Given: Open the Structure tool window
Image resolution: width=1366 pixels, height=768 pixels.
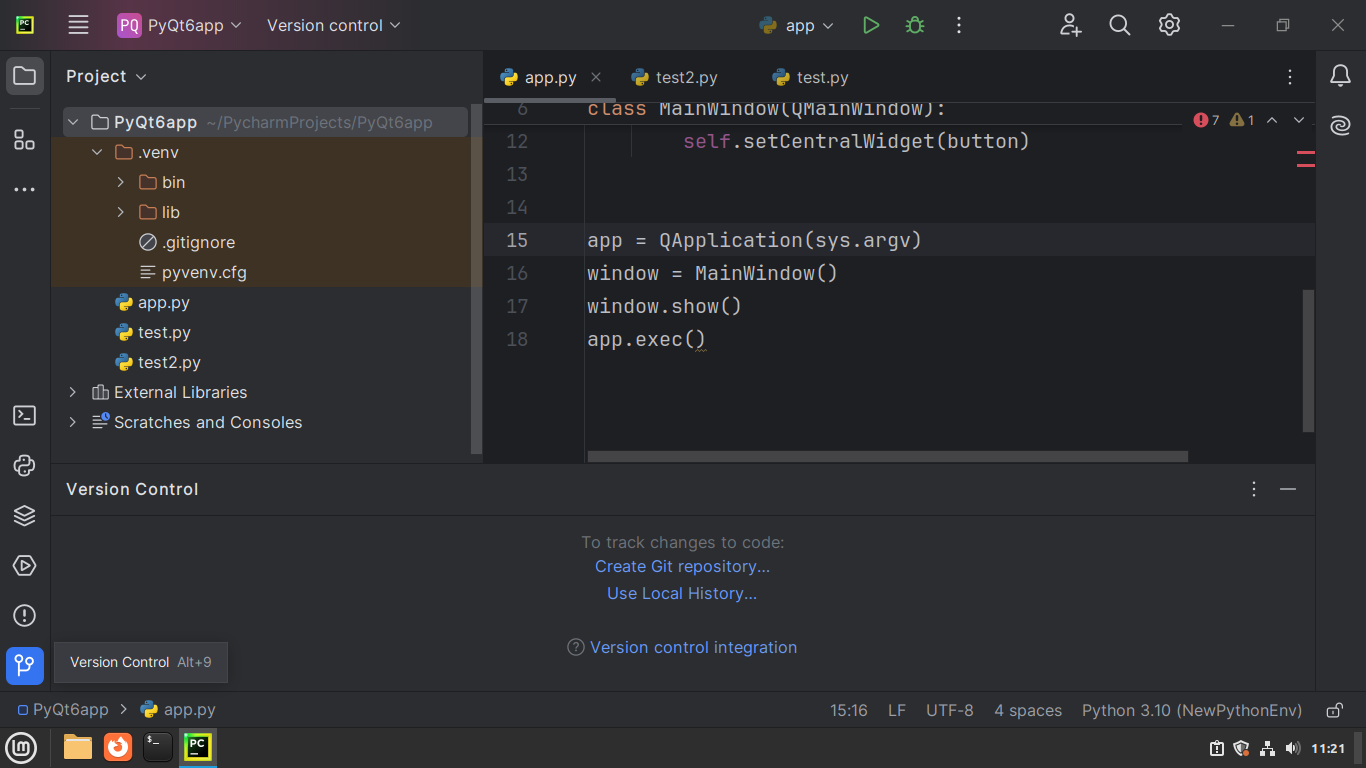Looking at the screenshot, I should 25,139.
